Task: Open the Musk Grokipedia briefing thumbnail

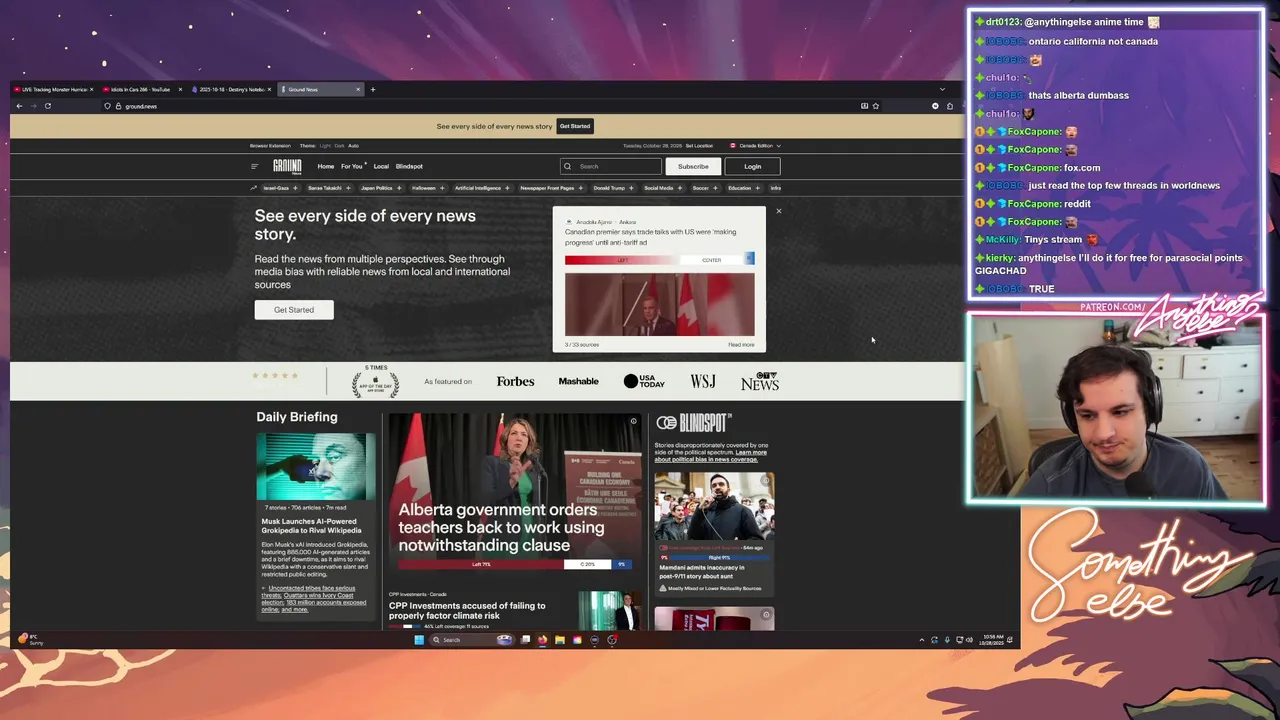Action: 316,467
